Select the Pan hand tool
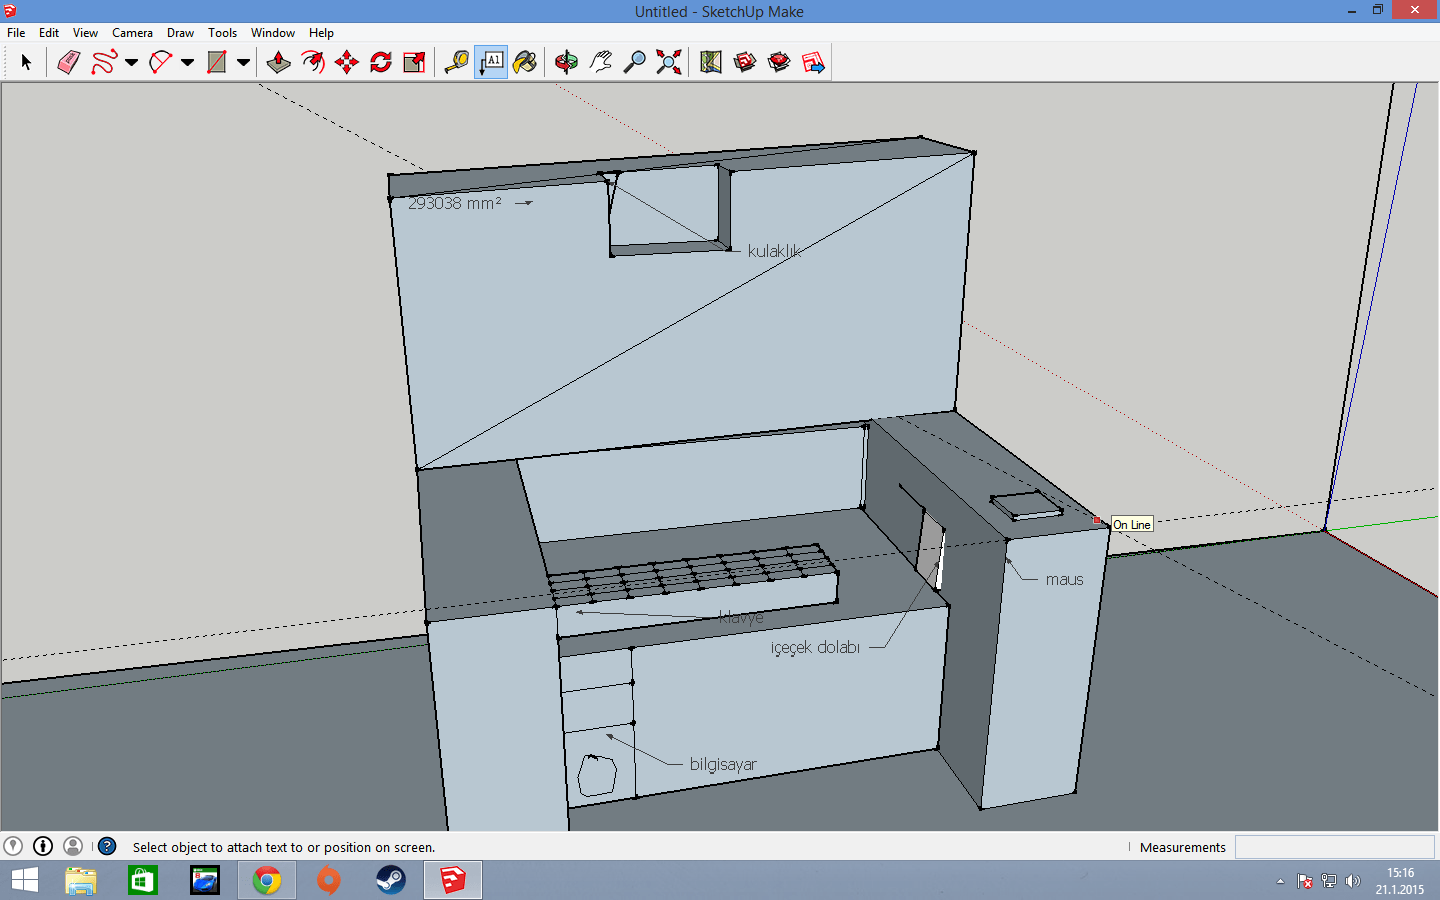The height and width of the screenshot is (900, 1440). coord(600,62)
